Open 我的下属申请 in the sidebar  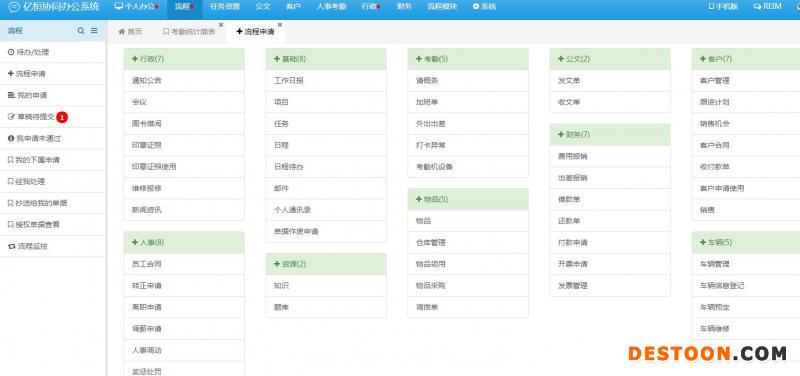53,160
